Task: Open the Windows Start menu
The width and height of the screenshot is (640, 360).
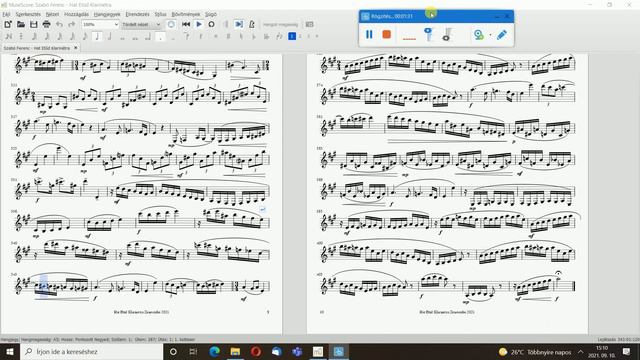Action: (x=9, y=351)
